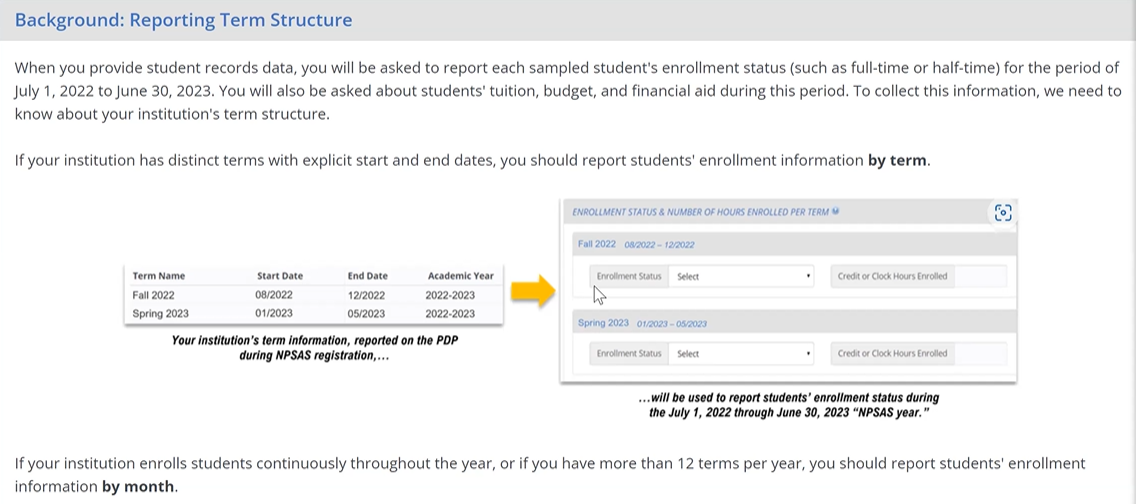Viewport: 1136px width, 504px height.
Task: Click the bold 'by month' text
Action: coord(139,487)
